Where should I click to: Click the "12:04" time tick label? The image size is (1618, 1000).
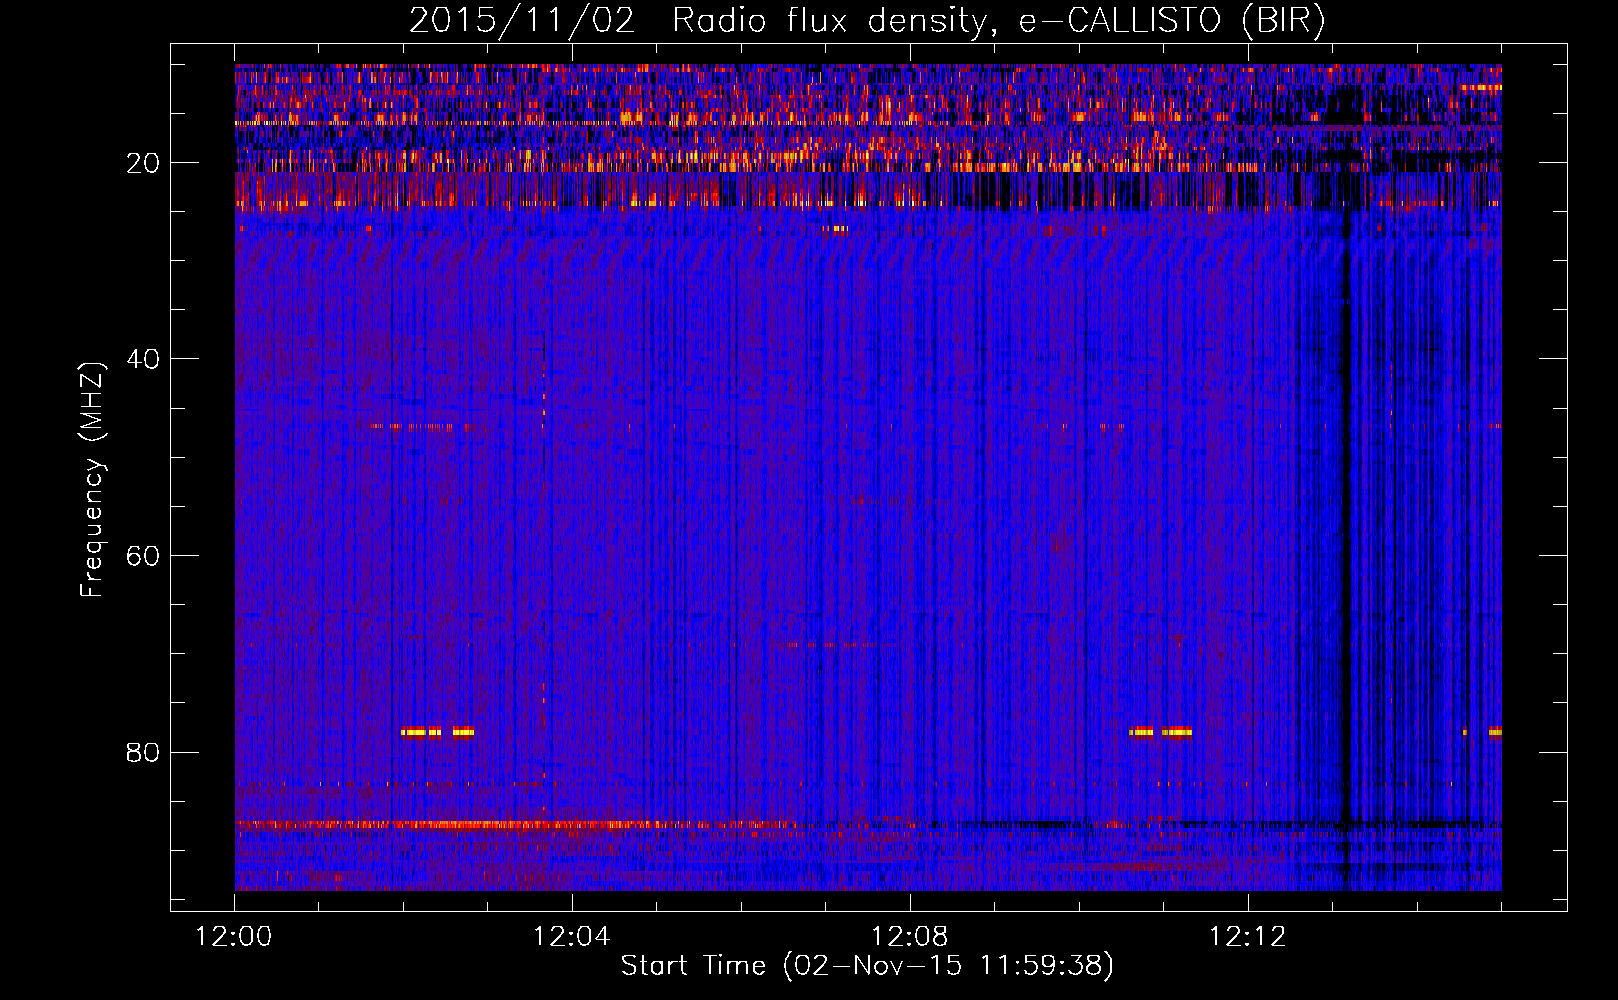click(572, 937)
